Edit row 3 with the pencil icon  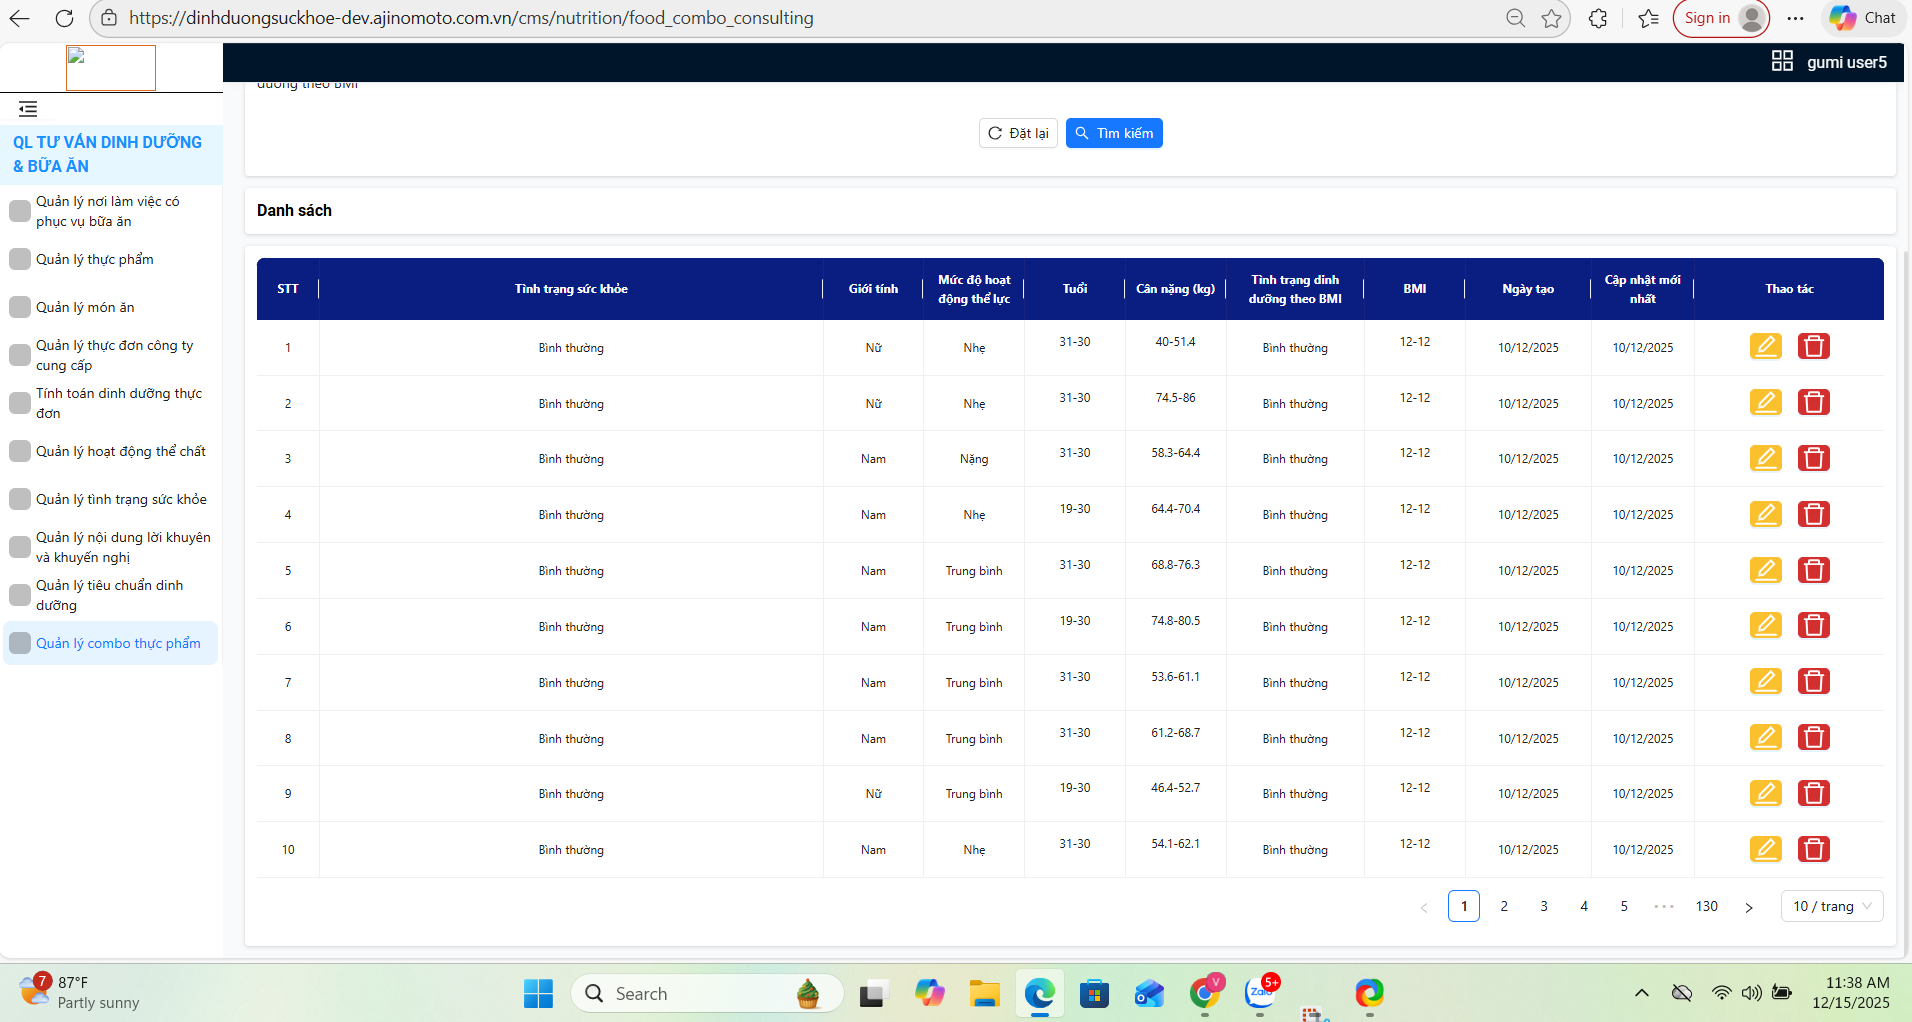coord(1765,459)
